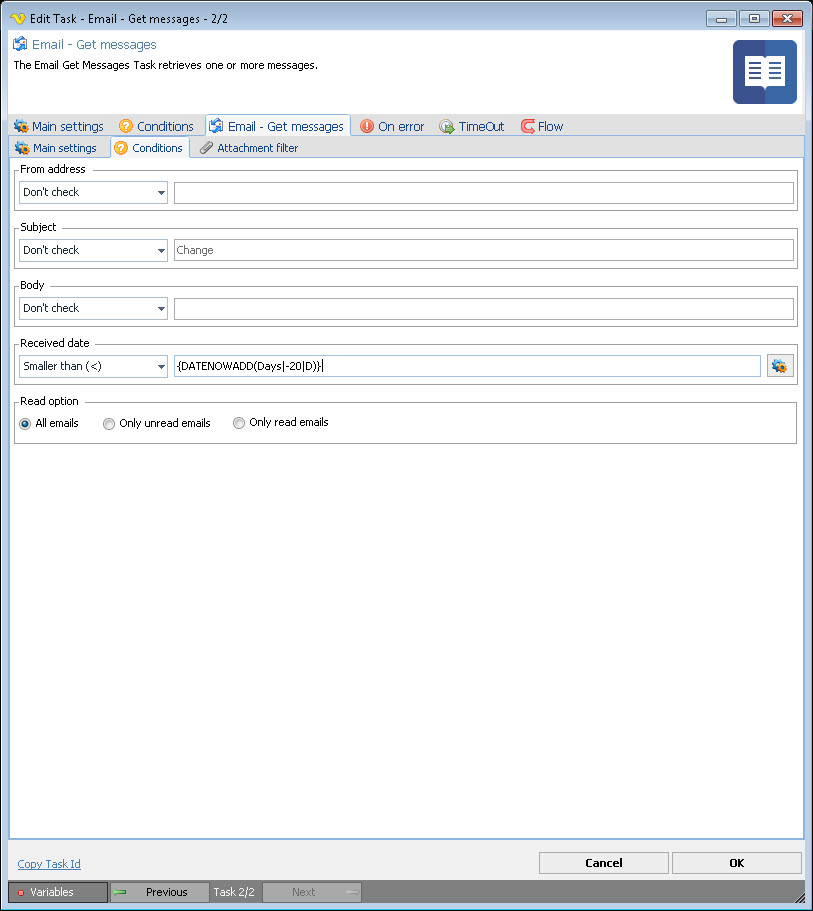Open the Subject condition dropdown
Image resolution: width=813 pixels, height=911 pixels.
click(x=93, y=250)
